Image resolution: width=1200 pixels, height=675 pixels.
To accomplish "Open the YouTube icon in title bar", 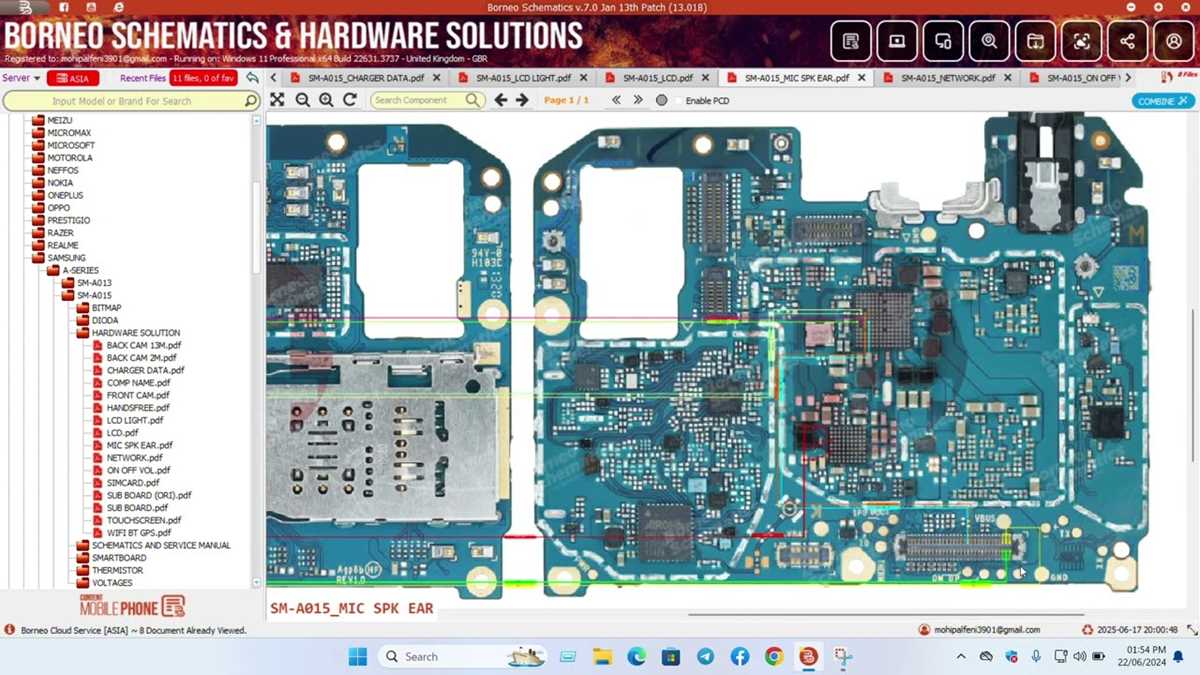I will point(91,7).
